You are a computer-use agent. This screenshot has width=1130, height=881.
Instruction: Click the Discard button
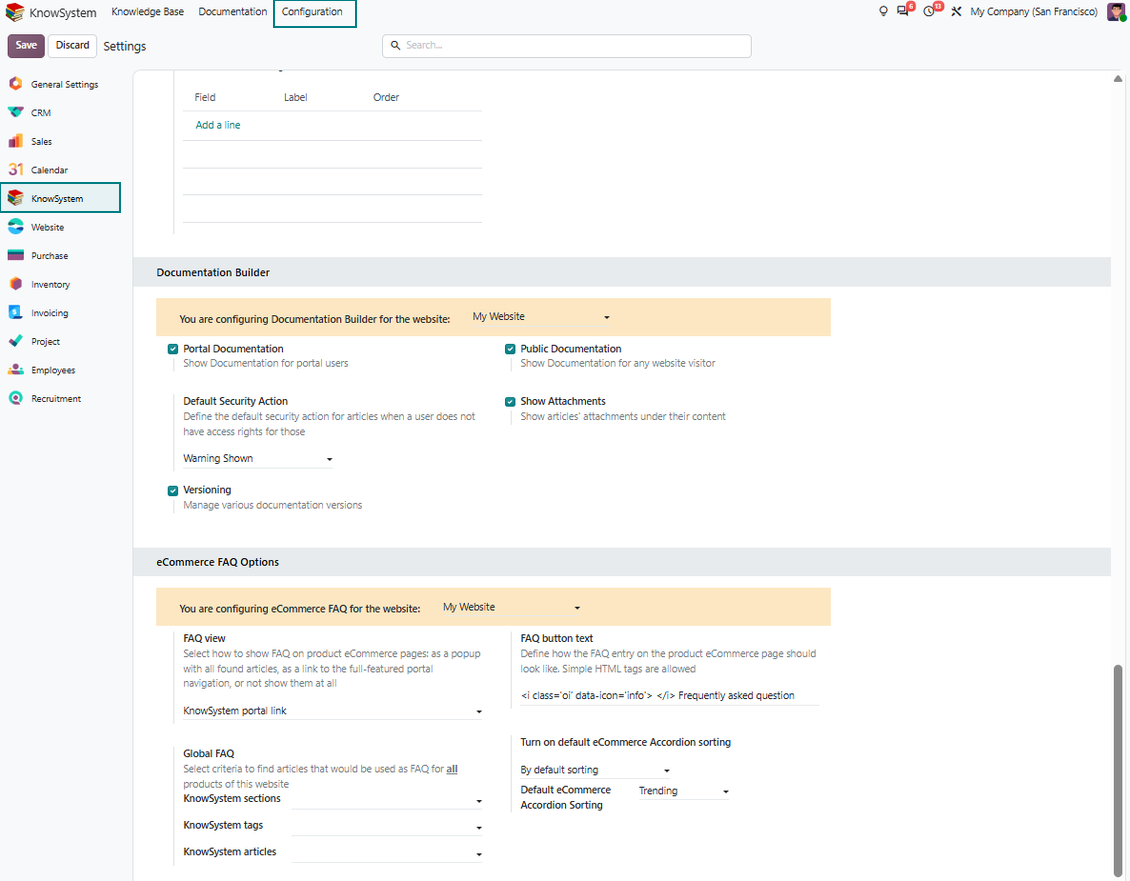click(x=73, y=45)
